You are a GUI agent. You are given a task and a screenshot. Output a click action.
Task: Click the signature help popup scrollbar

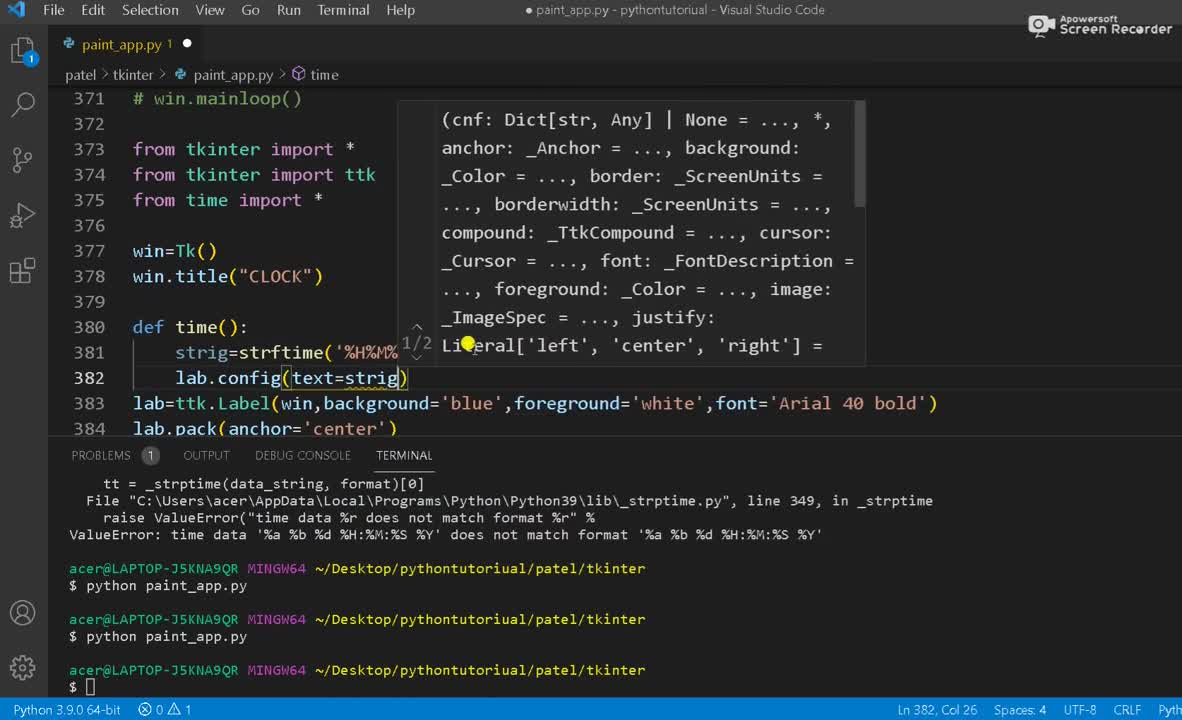859,155
